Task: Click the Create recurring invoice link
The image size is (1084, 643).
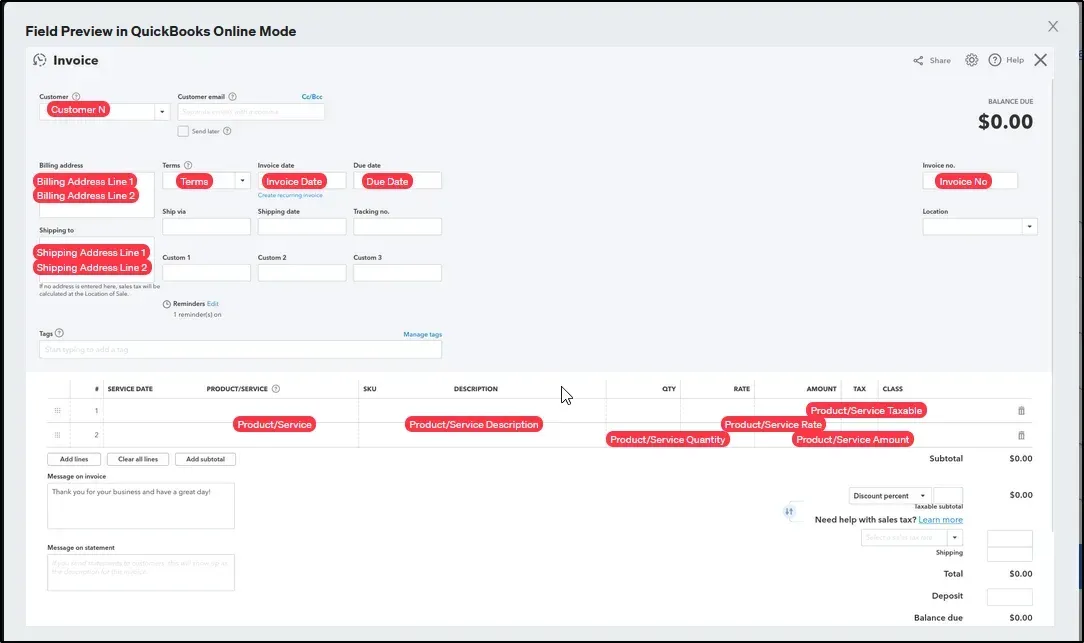Action: 290,196
